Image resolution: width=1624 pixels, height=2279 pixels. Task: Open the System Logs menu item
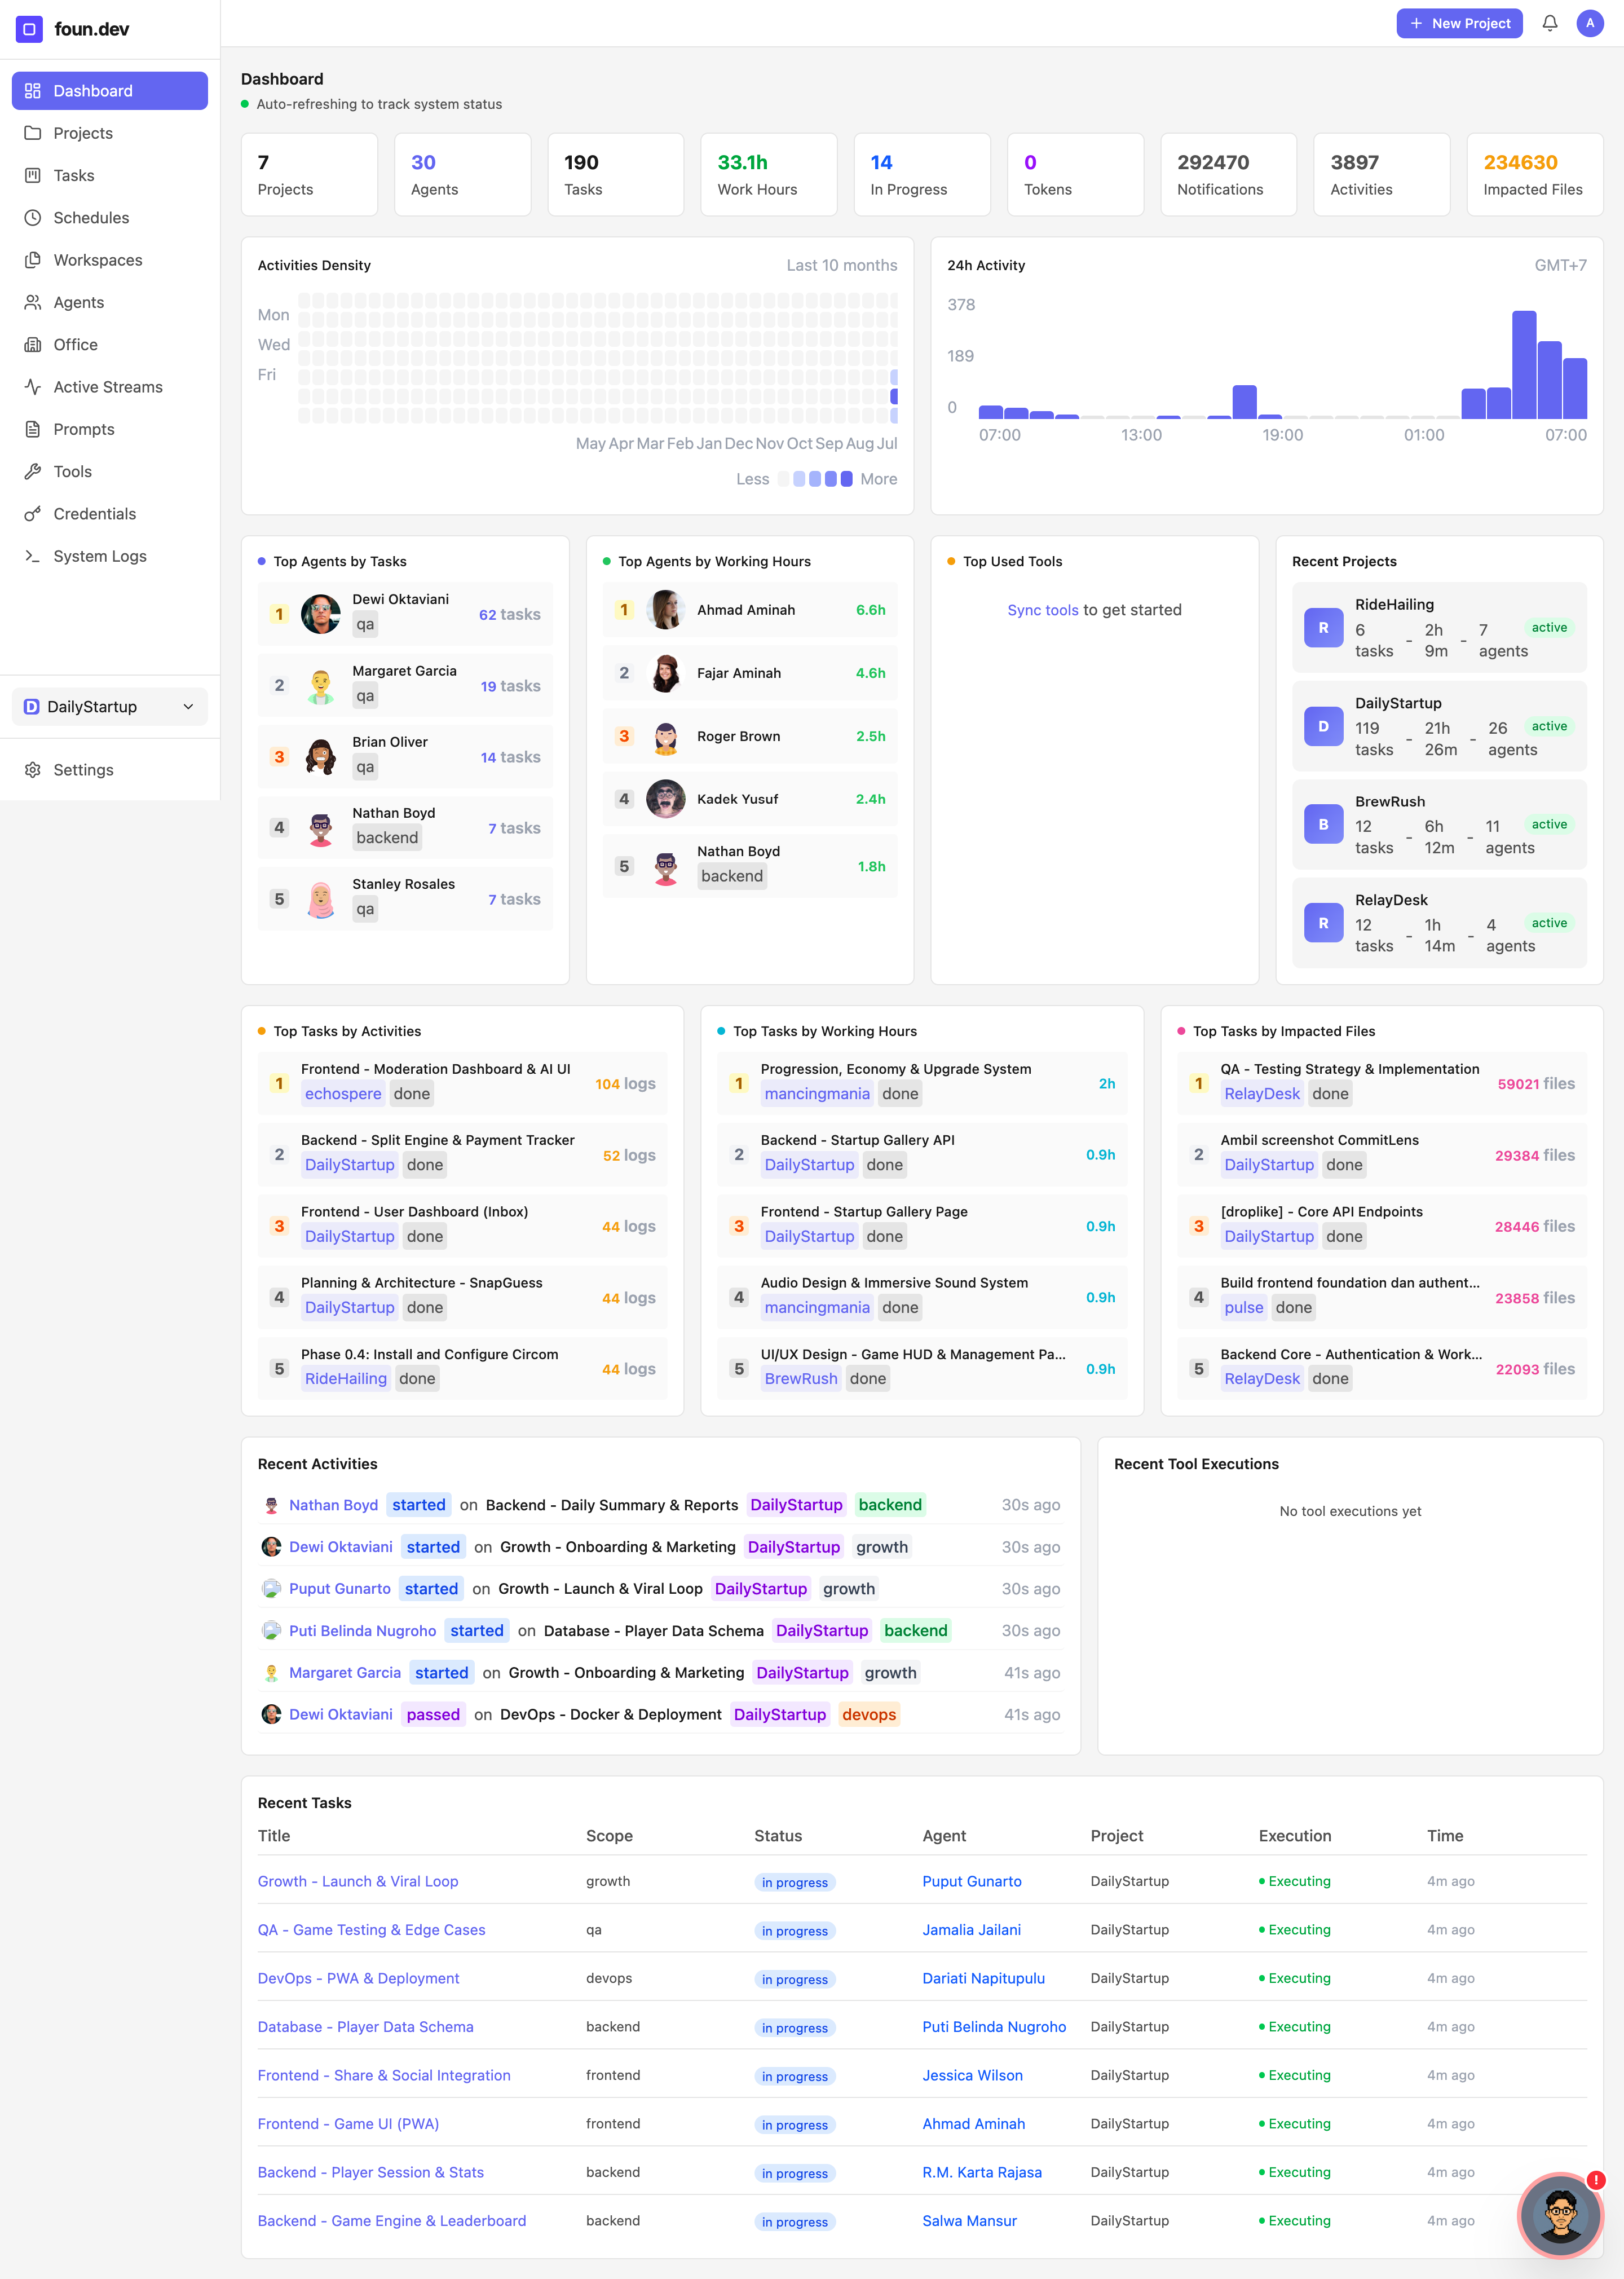coord(110,556)
